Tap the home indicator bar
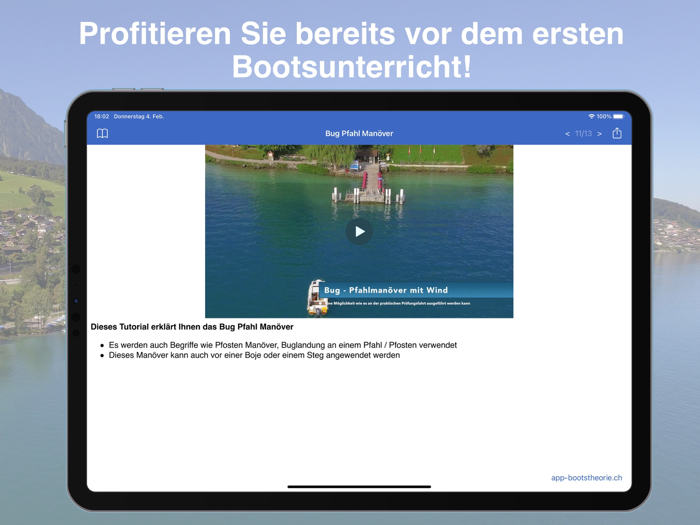The image size is (700, 525). point(359,487)
